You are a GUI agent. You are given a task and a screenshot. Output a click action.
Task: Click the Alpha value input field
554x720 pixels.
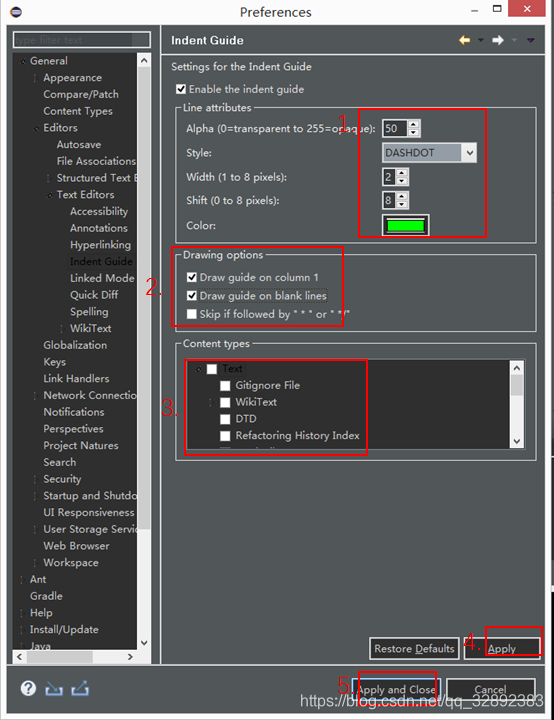395,128
